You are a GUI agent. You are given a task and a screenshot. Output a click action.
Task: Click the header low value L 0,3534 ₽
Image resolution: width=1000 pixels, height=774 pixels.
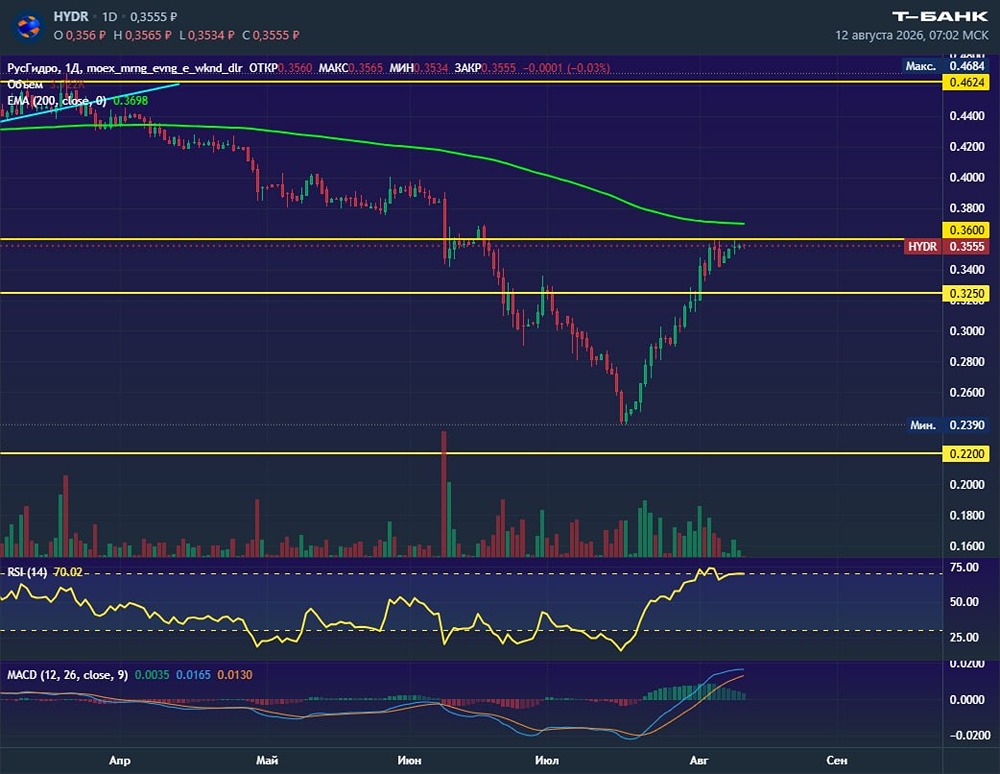click(207, 35)
